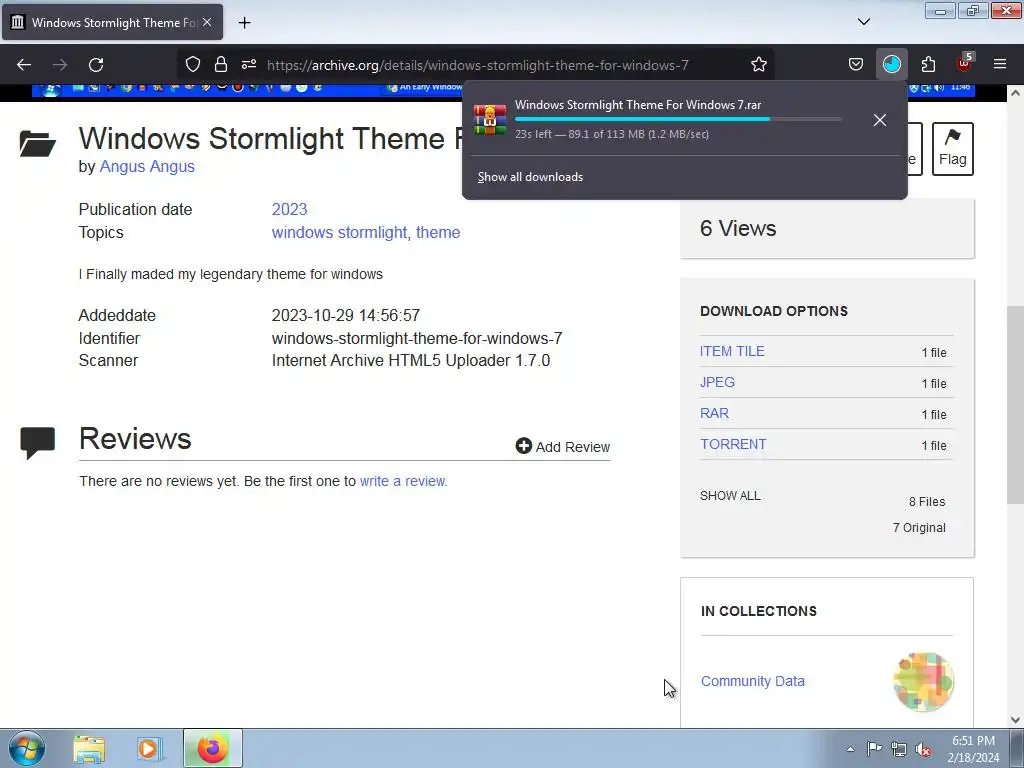Viewport: 1024px width, 768px height.
Task: Open the taskbar clock and date
Action: [x=973, y=749]
